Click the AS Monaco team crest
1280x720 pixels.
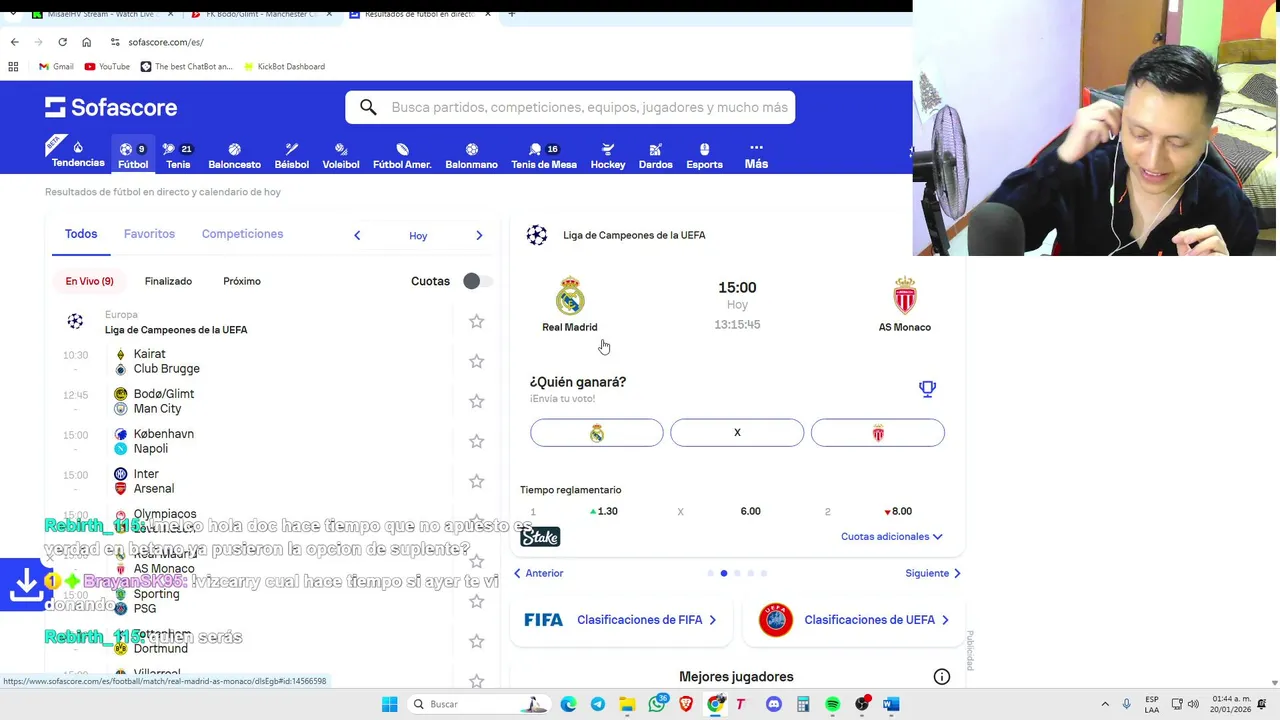[905, 296]
